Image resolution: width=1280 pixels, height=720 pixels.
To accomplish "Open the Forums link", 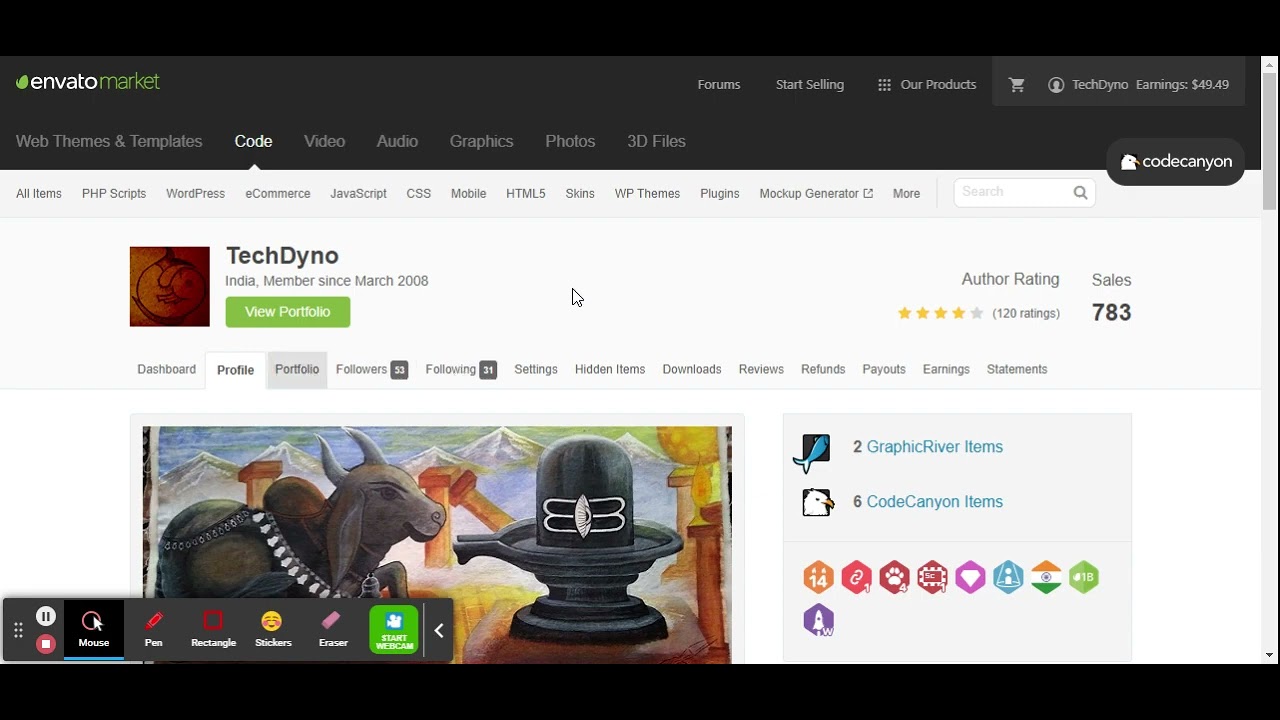I will pyautogui.click(x=719, y=85).
